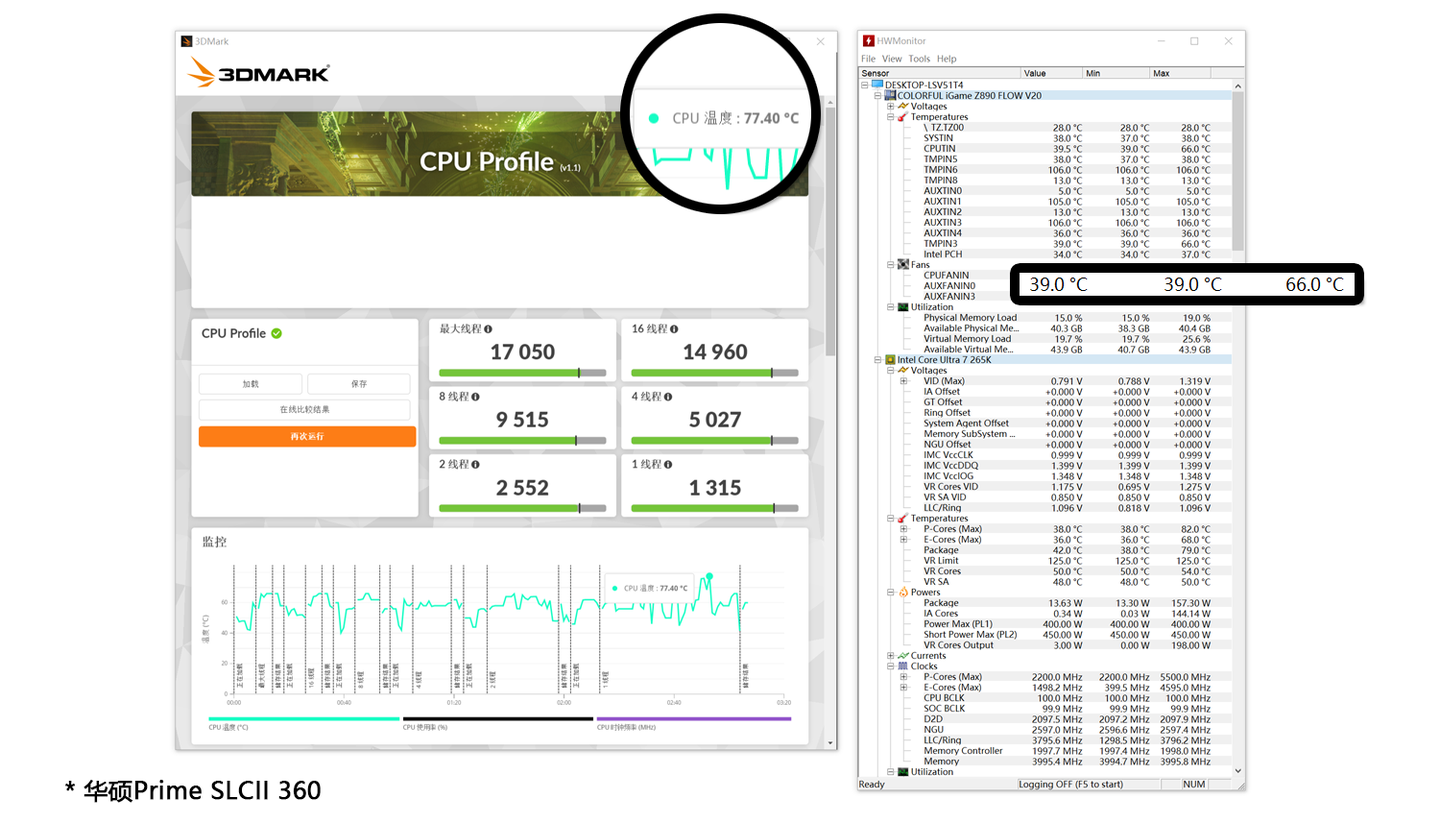Click the 3DMARK logo in the header
The image size is (1440, 823).
pos(258,72)
